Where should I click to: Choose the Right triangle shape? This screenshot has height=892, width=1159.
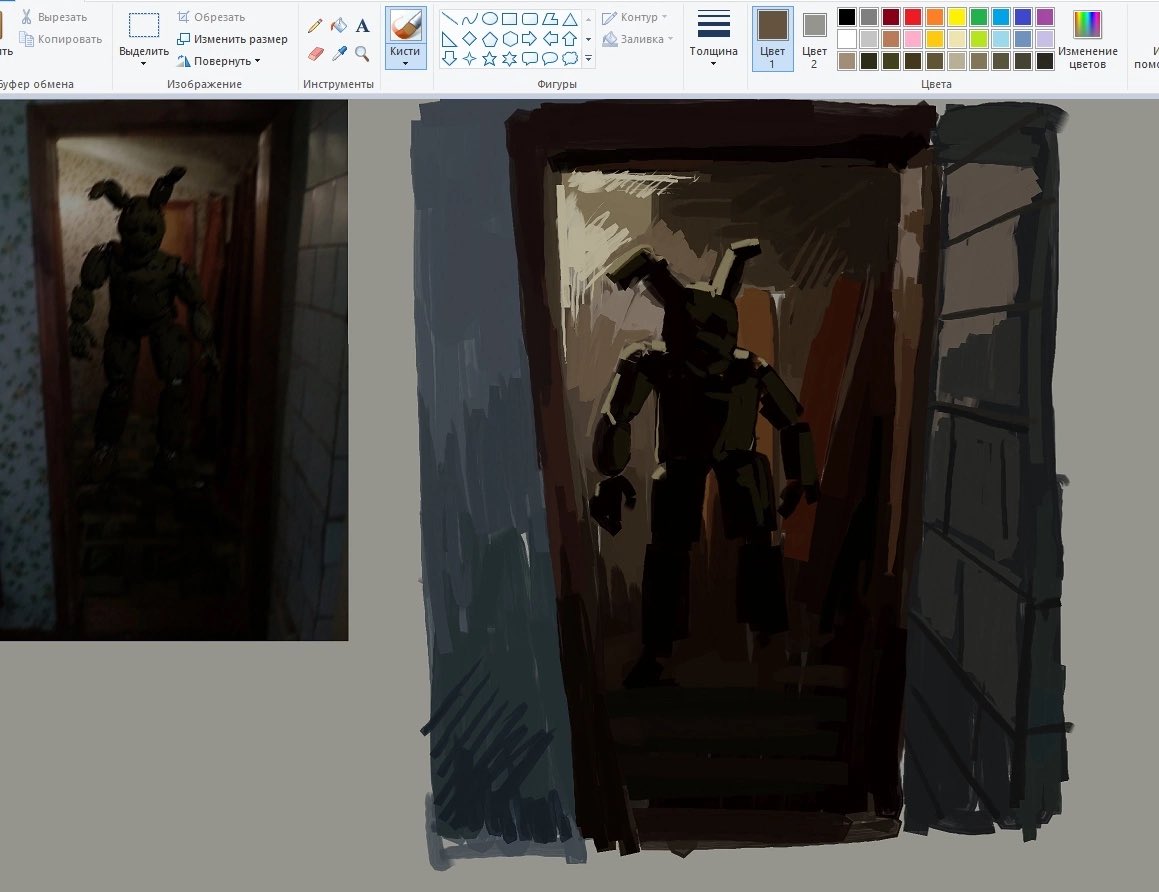[x=449, y=39]
